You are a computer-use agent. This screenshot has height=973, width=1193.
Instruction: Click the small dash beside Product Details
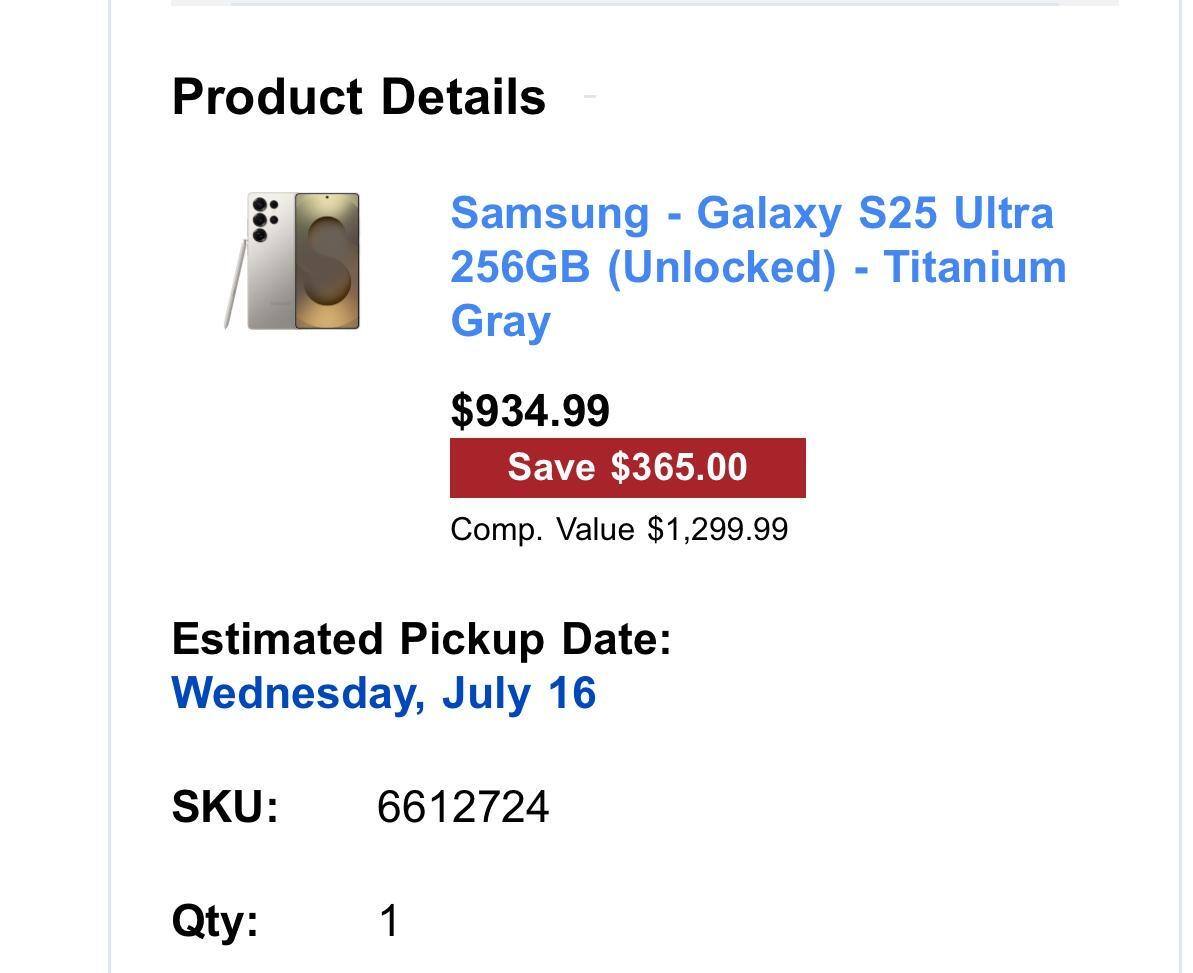tap(589, 97)
